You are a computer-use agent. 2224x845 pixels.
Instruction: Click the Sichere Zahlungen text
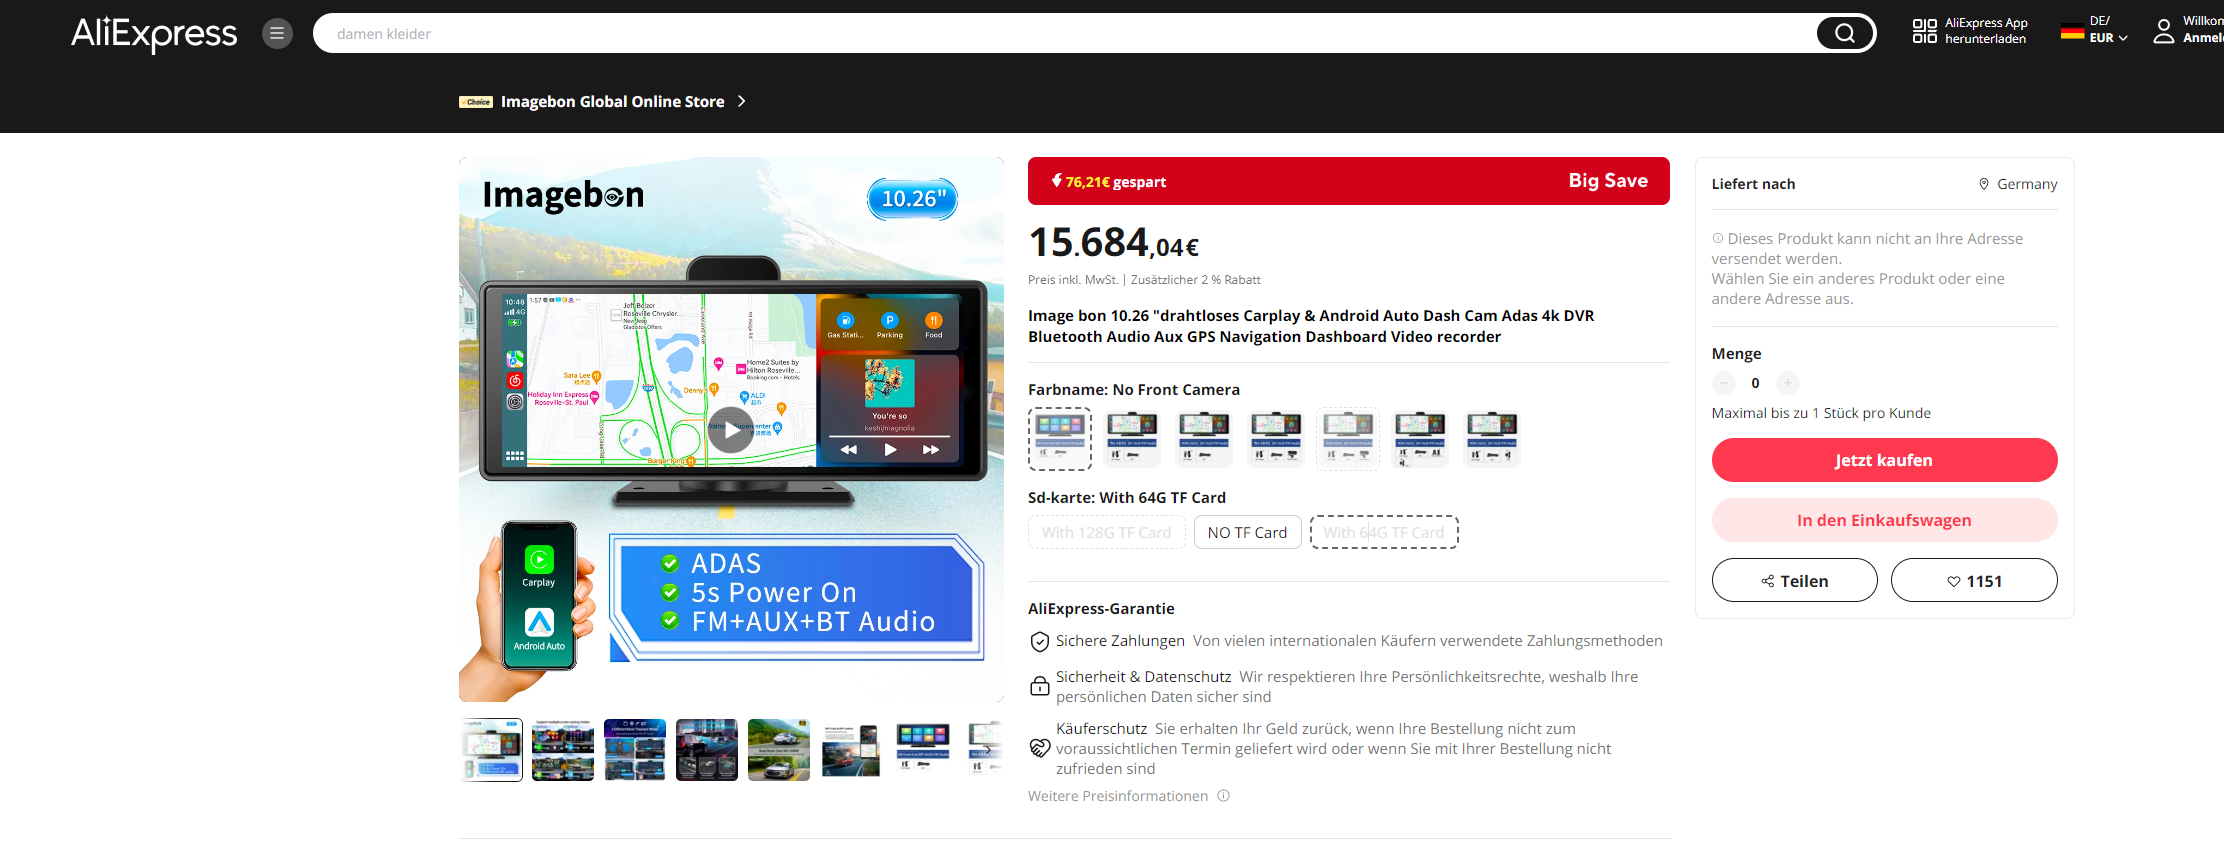pyautogui.click(x=1120, y=641)
